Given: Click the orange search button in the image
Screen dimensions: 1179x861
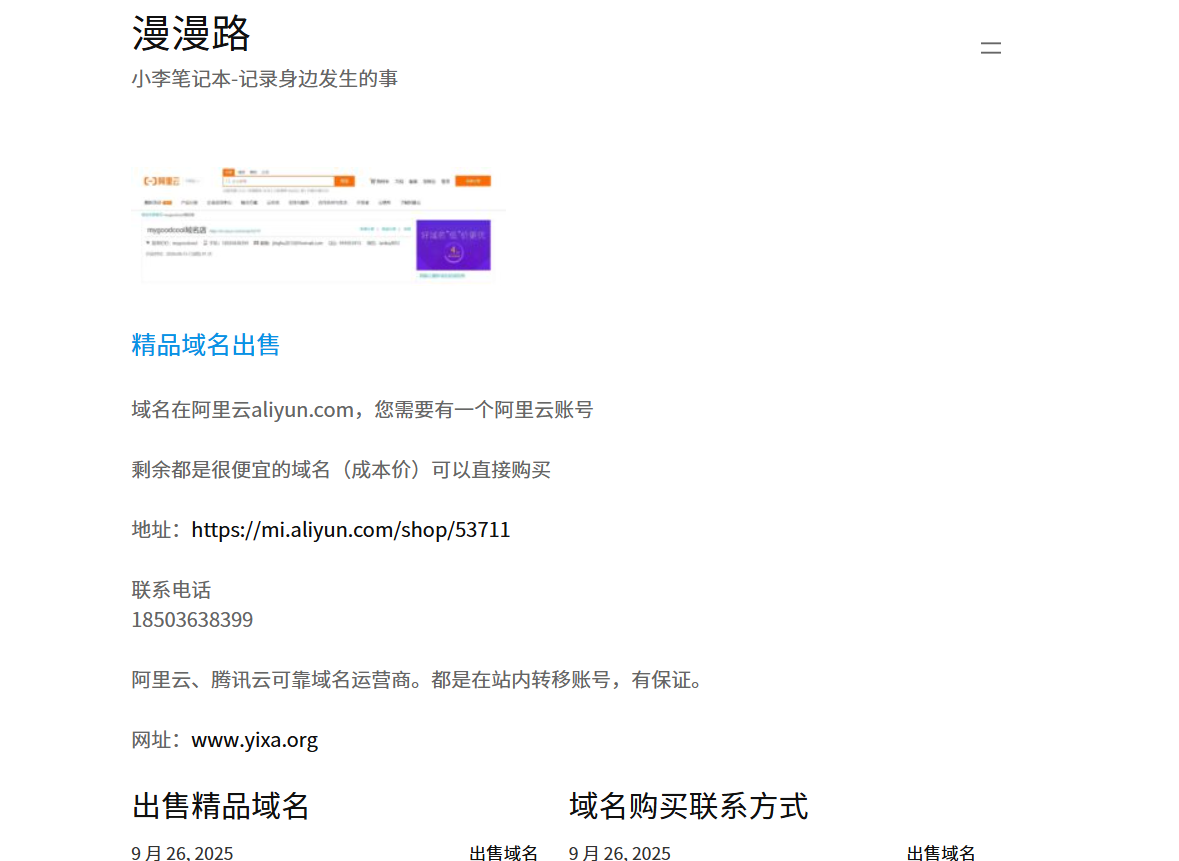Looking at the screenshot, I should pos(344,181).
